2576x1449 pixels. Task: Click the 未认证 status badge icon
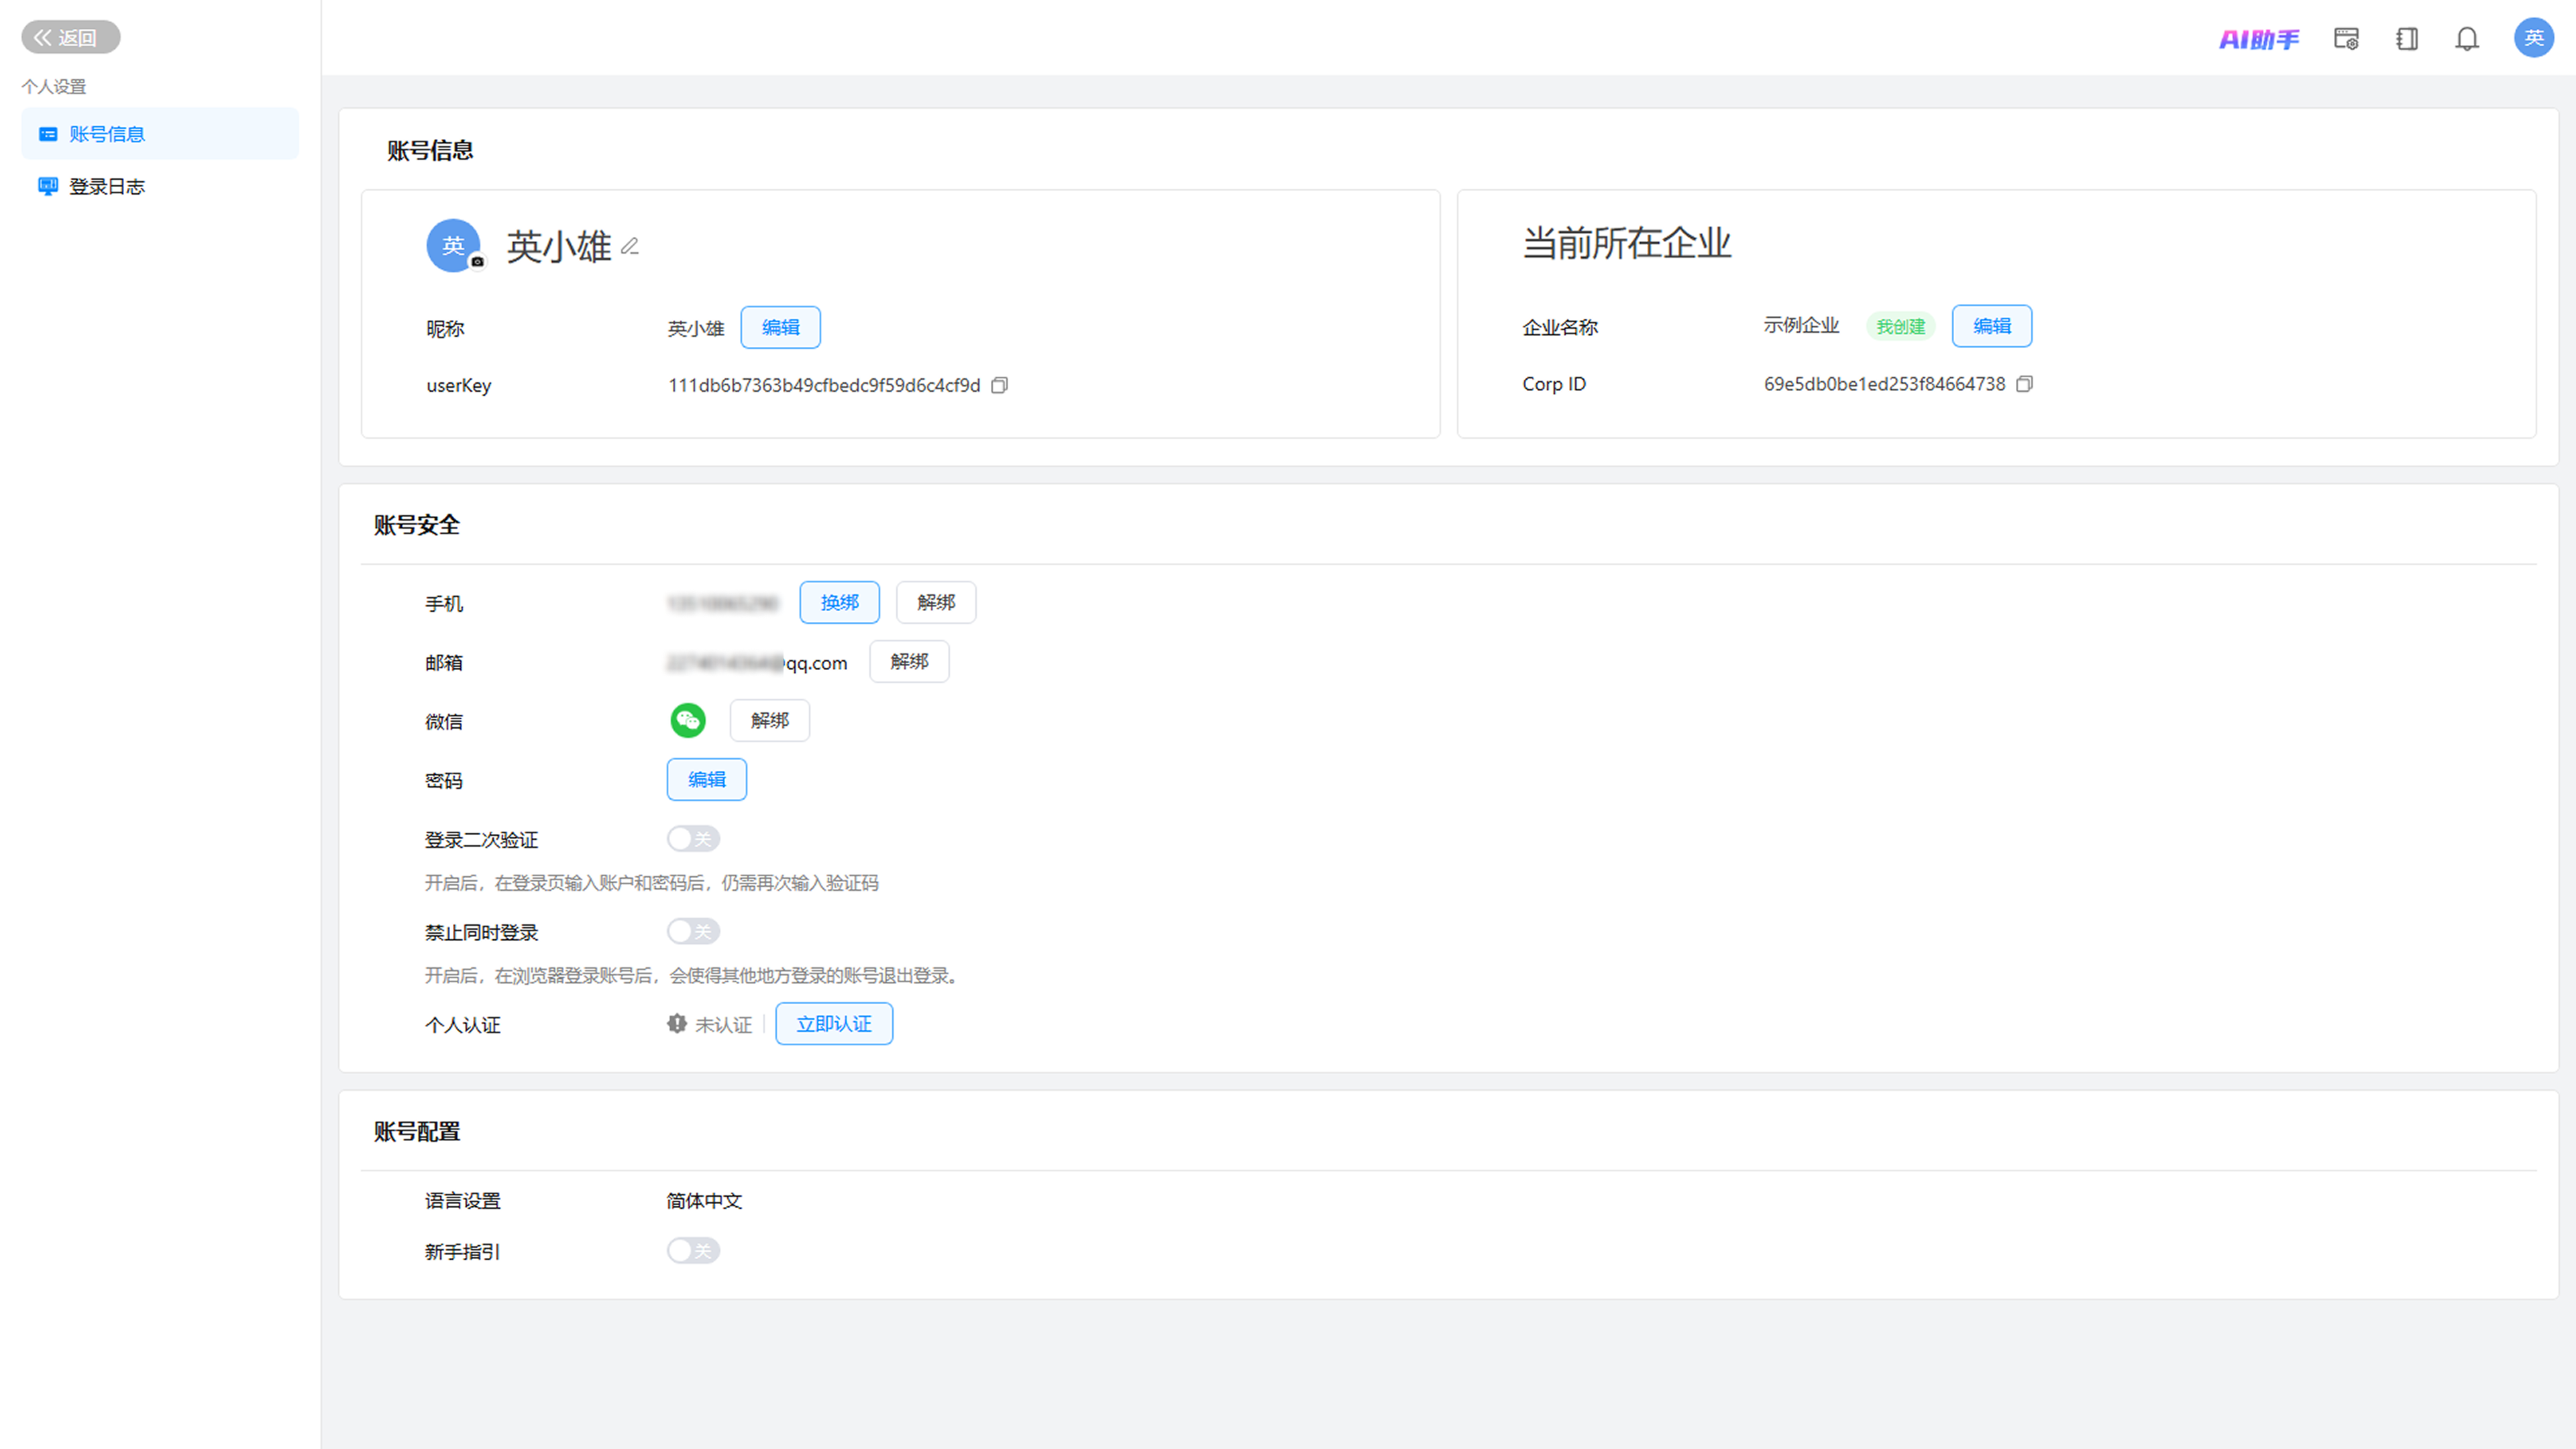(677, 1024)
